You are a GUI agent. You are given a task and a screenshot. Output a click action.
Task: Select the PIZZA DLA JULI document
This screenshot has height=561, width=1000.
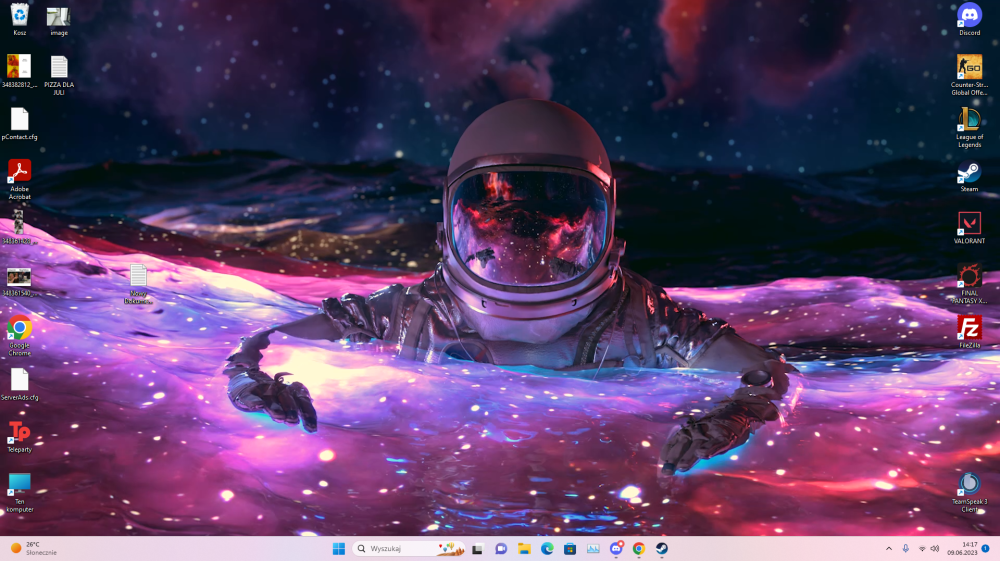pyautogui.click(x=59, y=75)
